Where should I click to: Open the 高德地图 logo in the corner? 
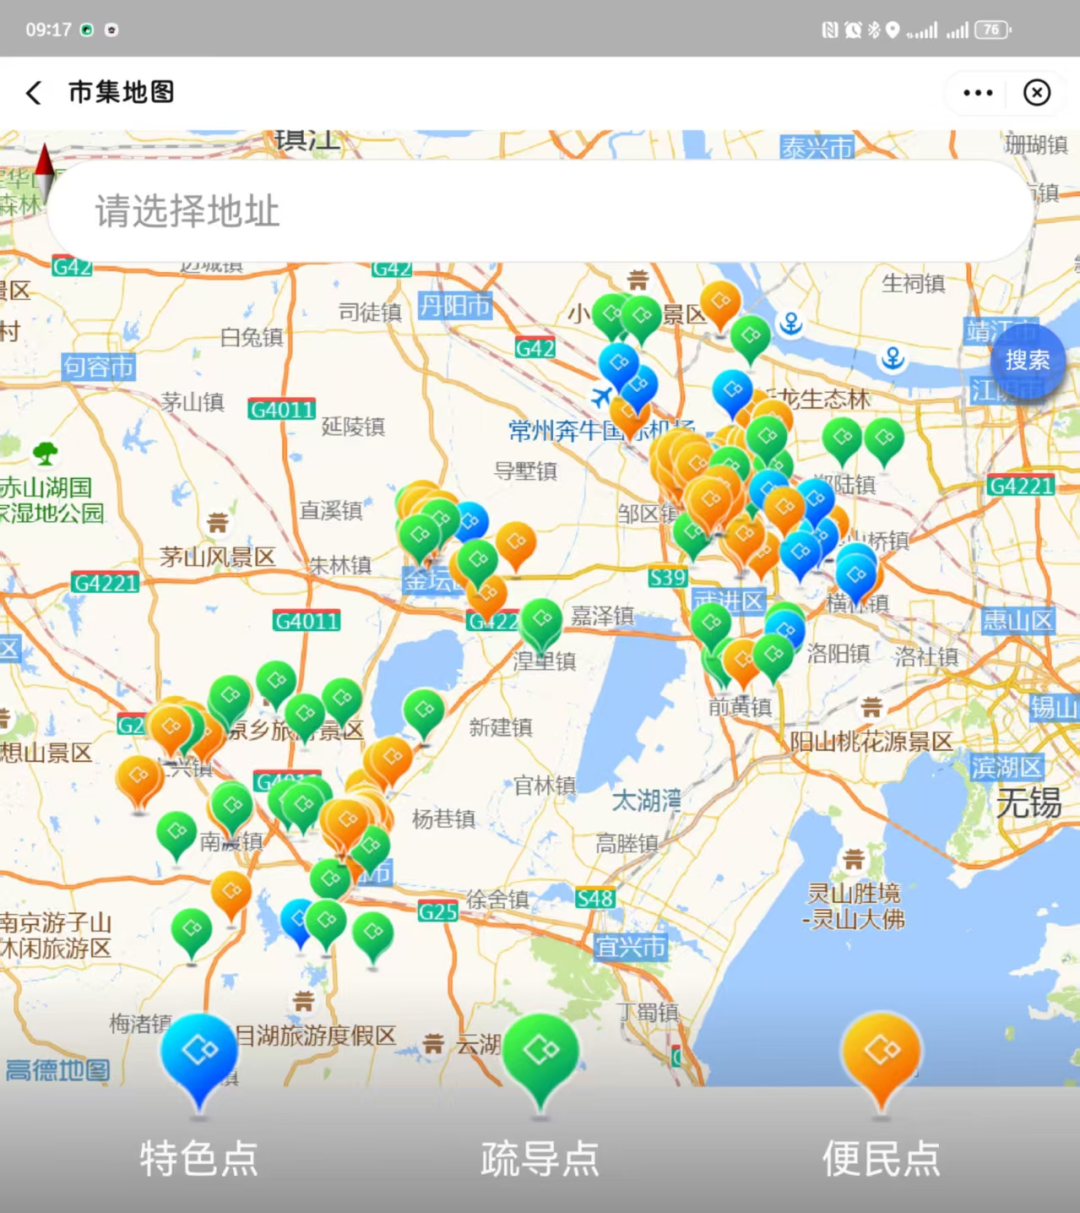[x=57, y=1070]
